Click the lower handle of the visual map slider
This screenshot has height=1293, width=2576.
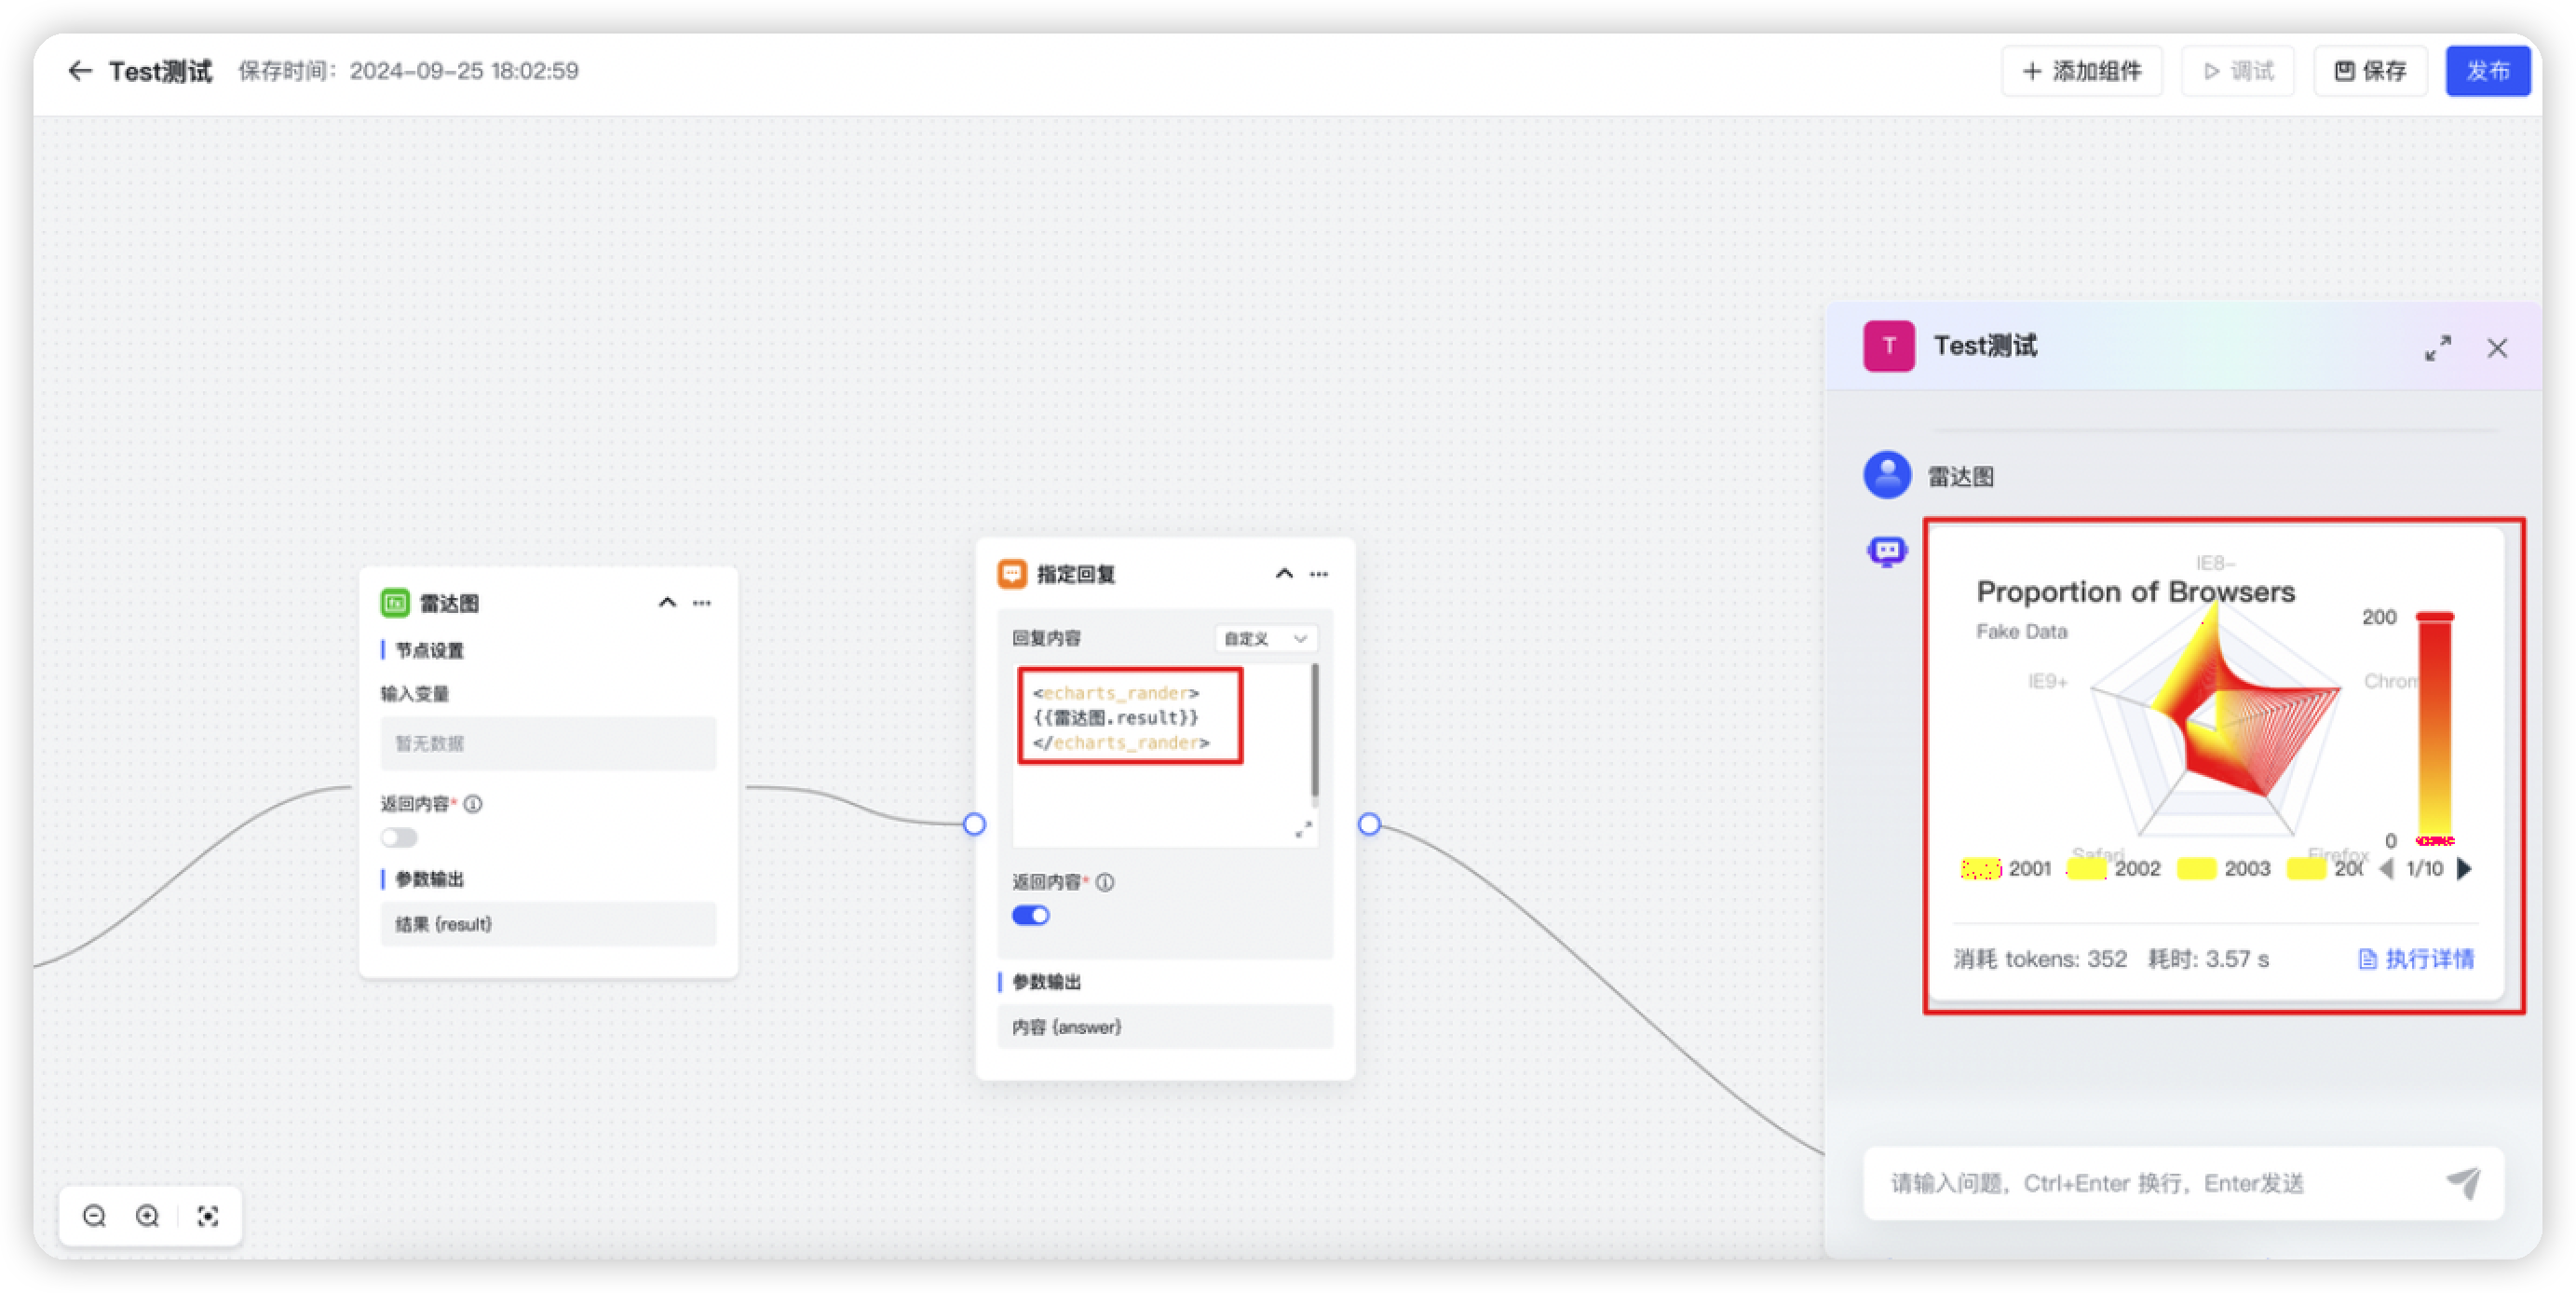2435,841
